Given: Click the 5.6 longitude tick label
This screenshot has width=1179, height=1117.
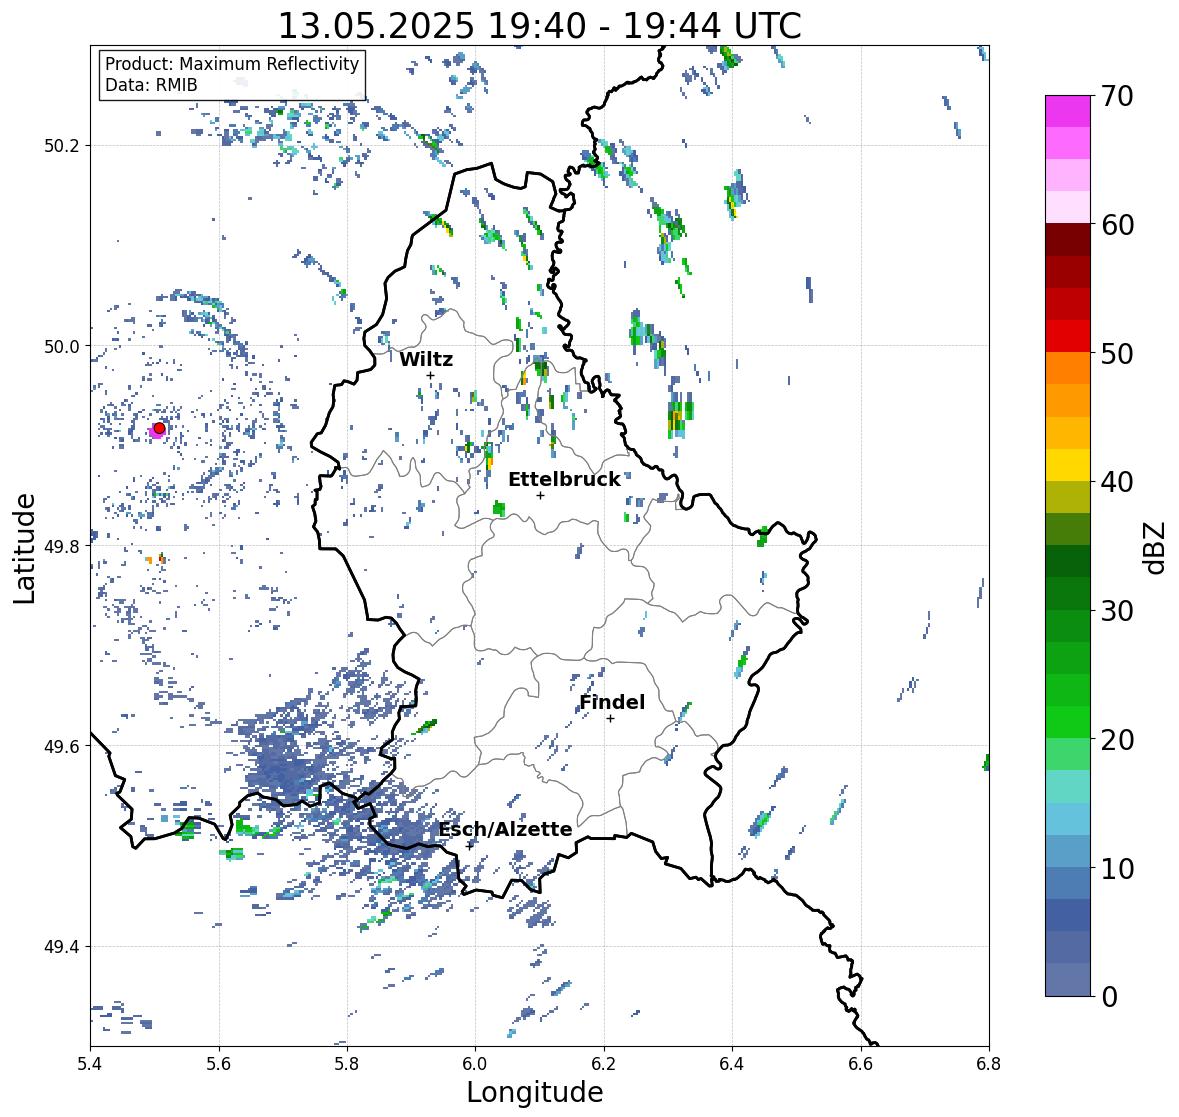Looking at the screenshot, I should point(219,1063).
